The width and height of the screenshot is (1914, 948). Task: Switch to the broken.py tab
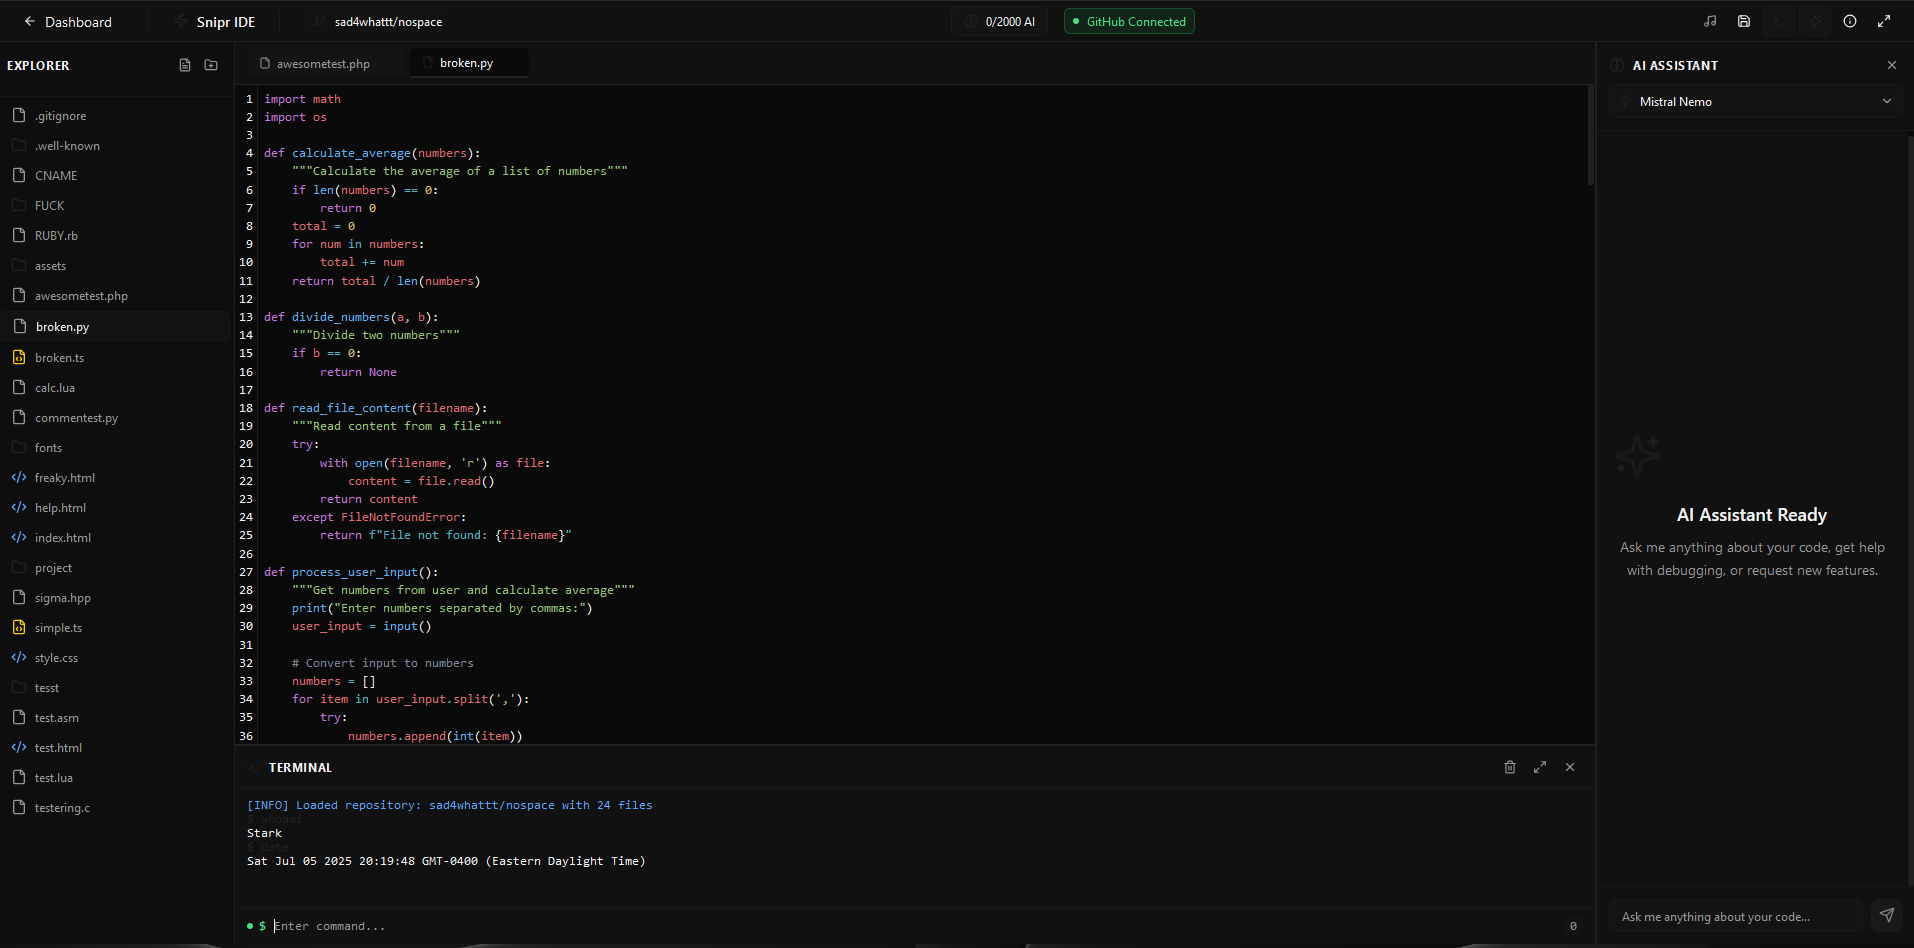pyautogui.click(x=467, y=63)
